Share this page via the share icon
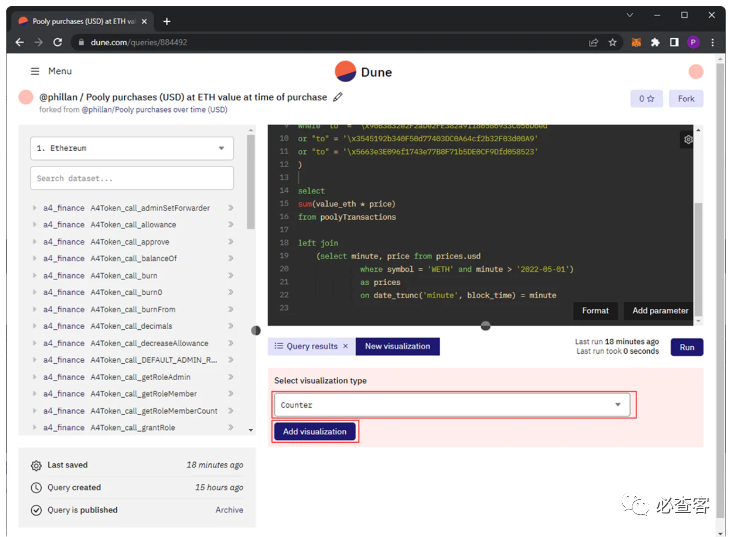This screenshot has width=733, height=537. 593,43
